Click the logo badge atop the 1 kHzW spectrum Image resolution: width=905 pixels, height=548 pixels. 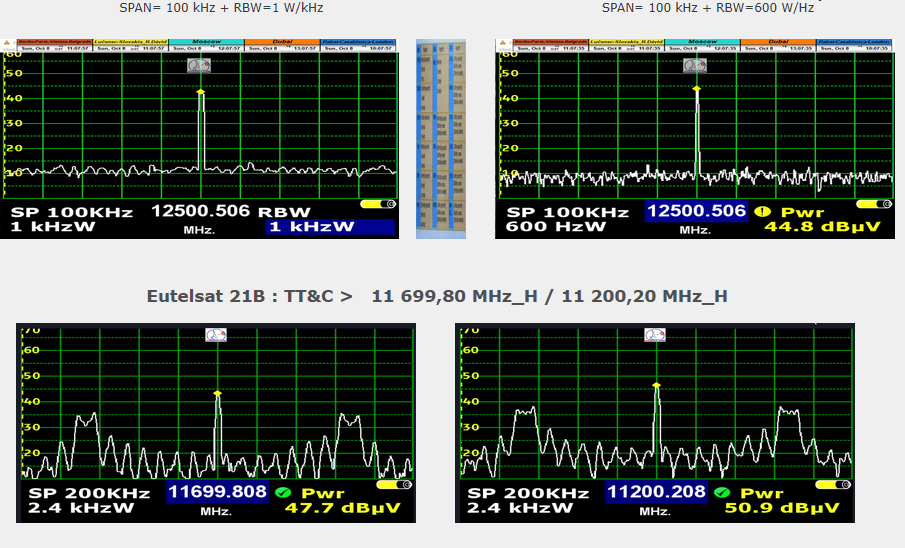[199, 66]
